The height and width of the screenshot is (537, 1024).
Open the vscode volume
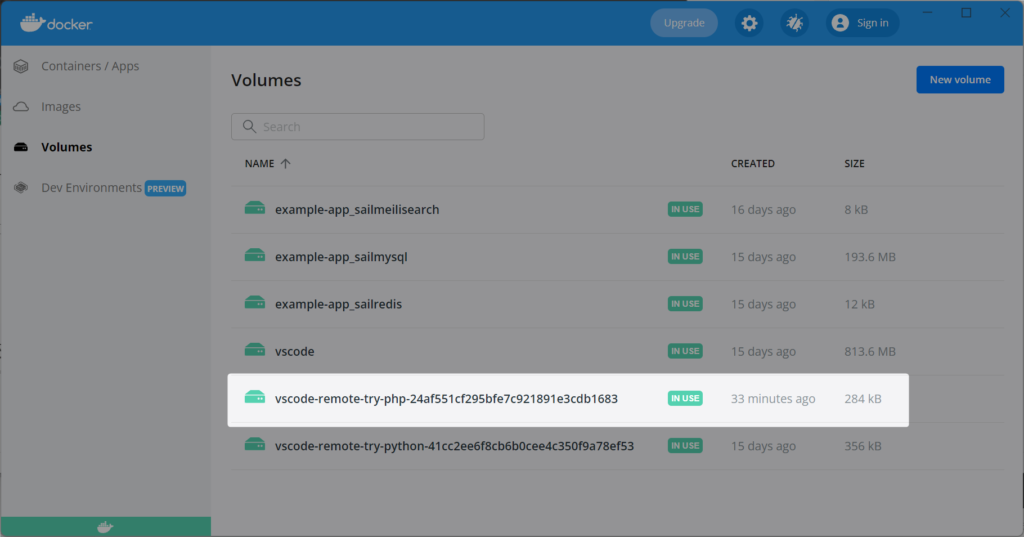[x=295, y=351]
